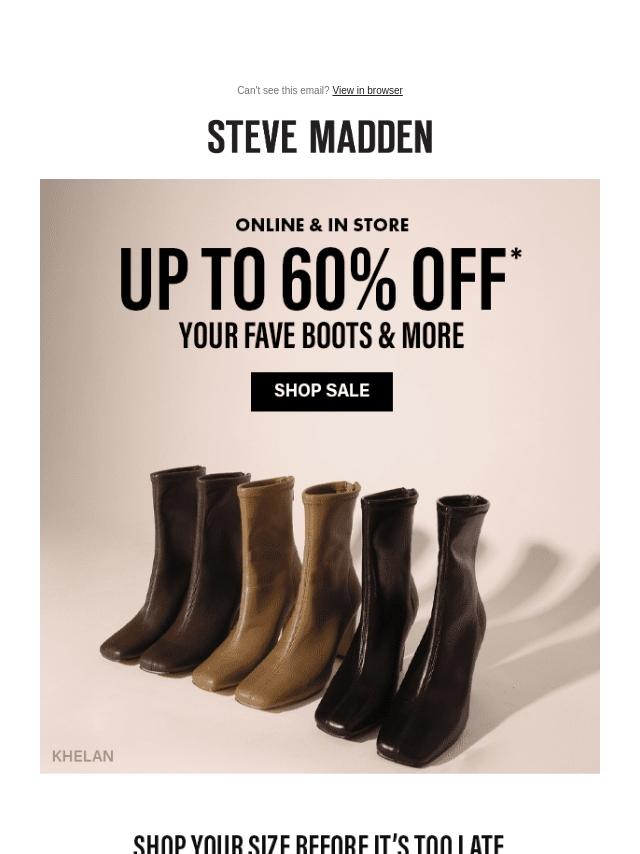Click the 60% figure in the banner
The width and height of the screenshot is (640, 854).
click(x=339, y=279)
